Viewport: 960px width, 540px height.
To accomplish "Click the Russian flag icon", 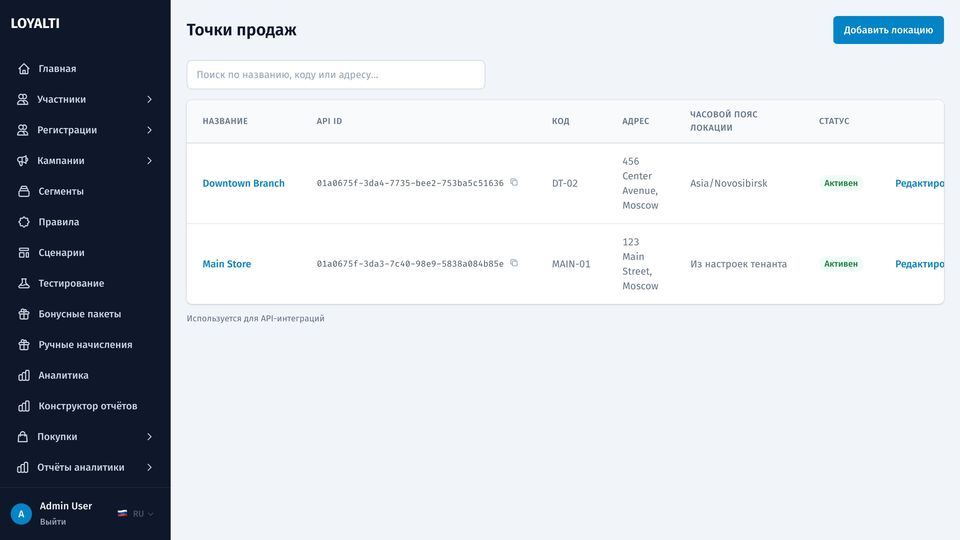I will [122, 514].
